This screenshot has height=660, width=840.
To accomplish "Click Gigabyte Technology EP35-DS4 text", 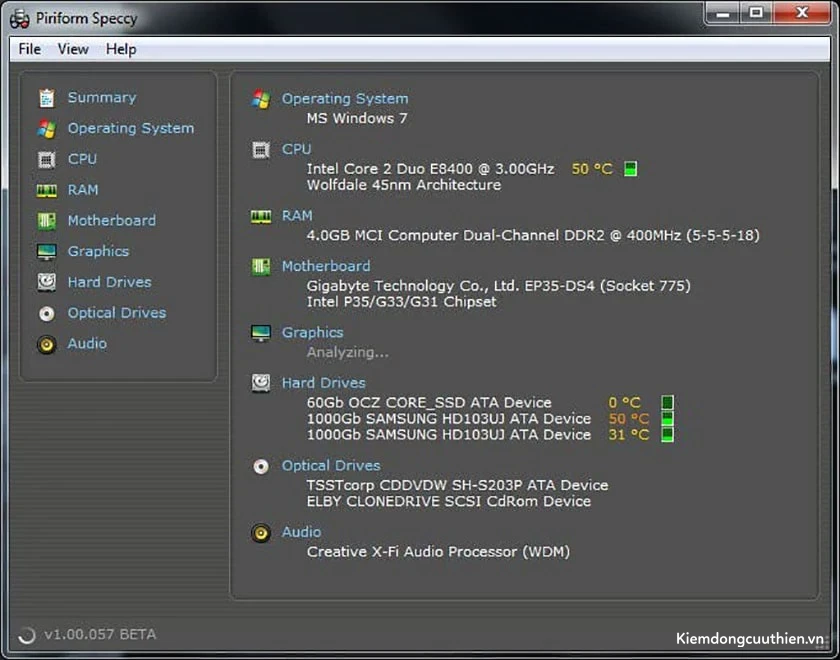I will (x=498, y=286).
